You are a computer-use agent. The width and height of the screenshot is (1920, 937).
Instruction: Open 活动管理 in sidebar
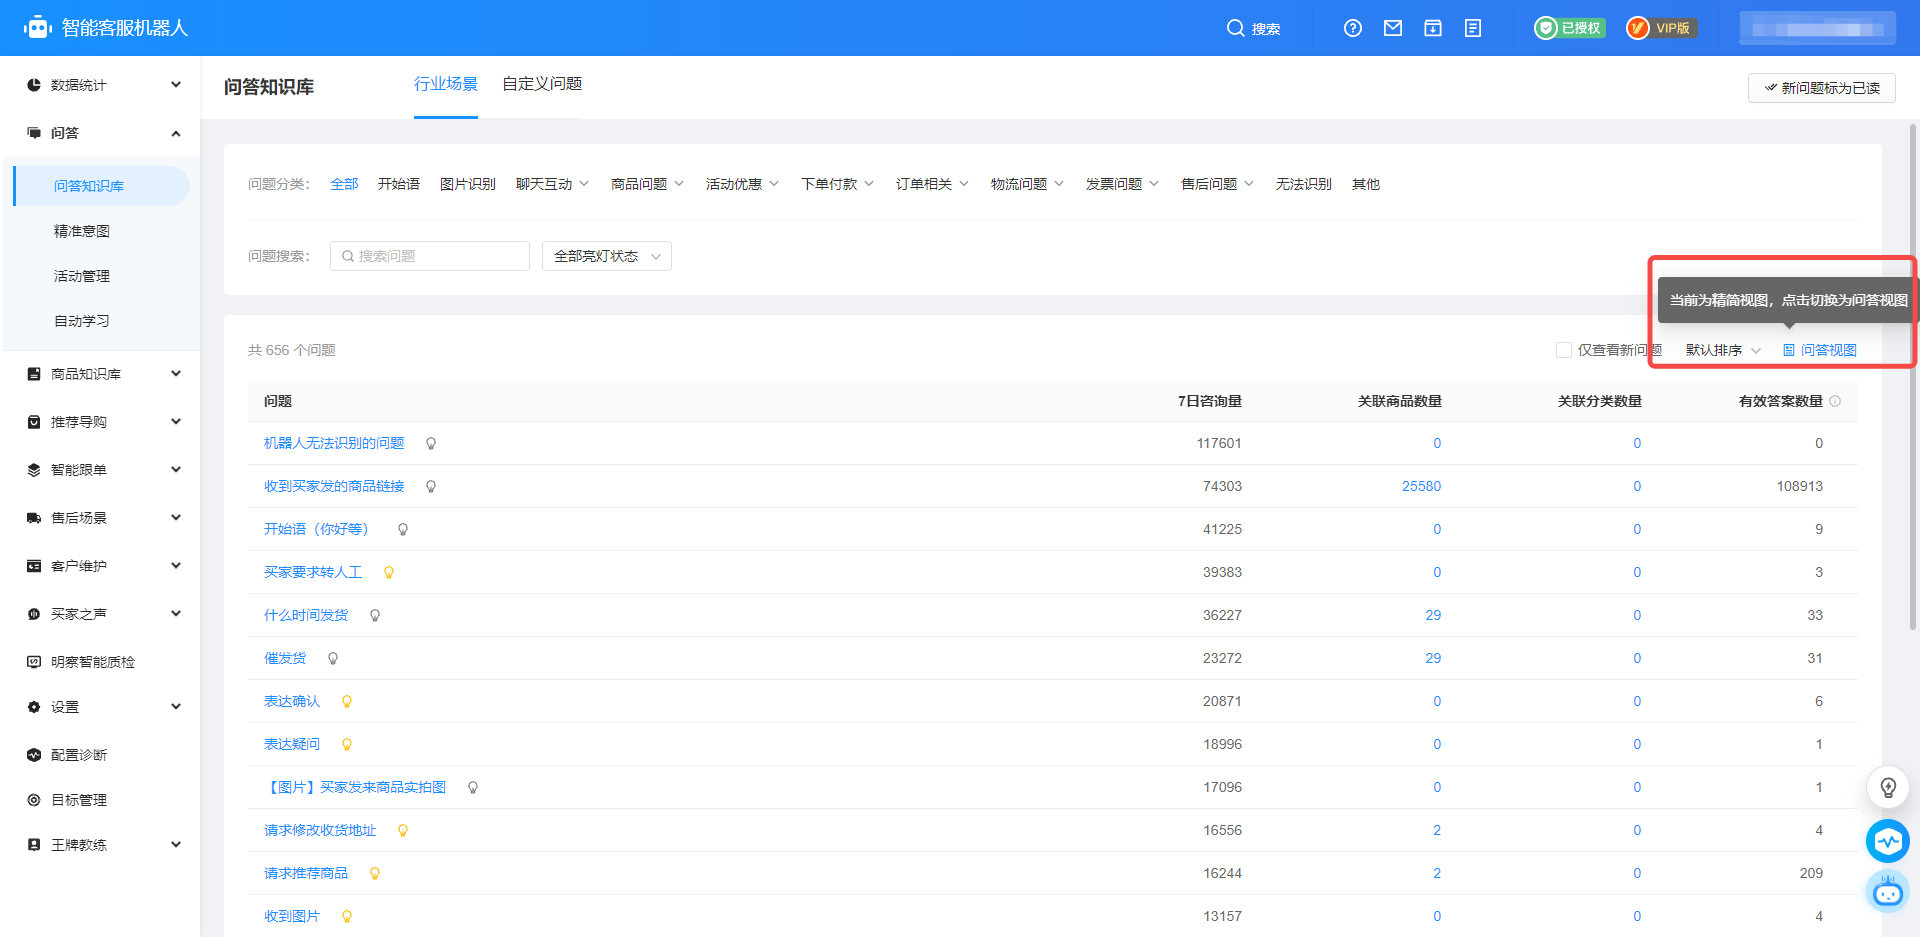pyautogui.click(x=82, y=276)
